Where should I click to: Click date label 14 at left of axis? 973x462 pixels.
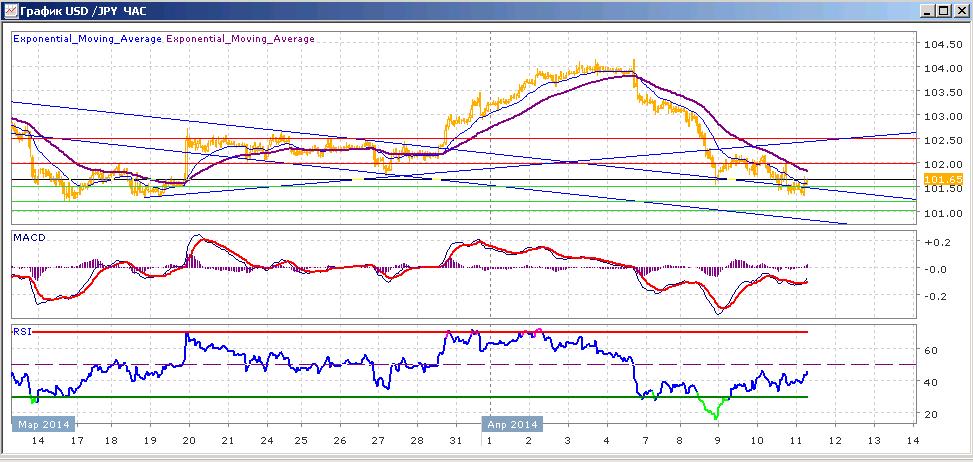[38, 441]
